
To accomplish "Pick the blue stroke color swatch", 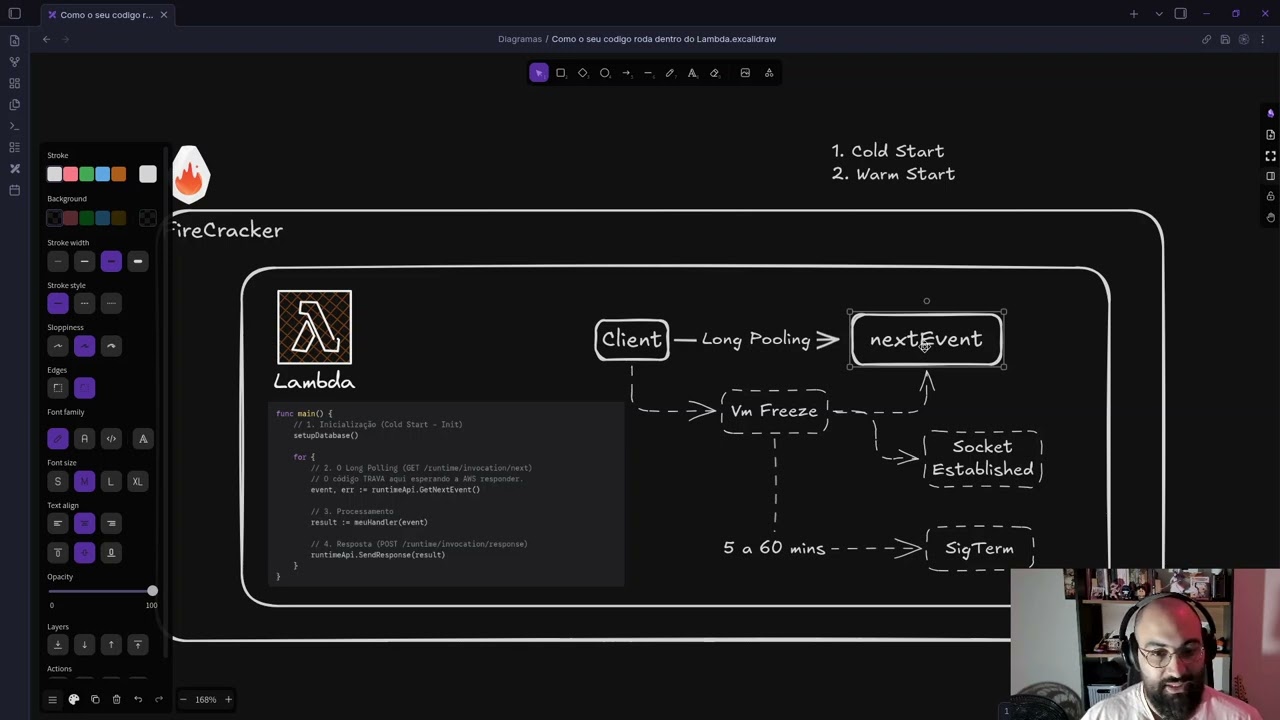I will tap(102, 174).
